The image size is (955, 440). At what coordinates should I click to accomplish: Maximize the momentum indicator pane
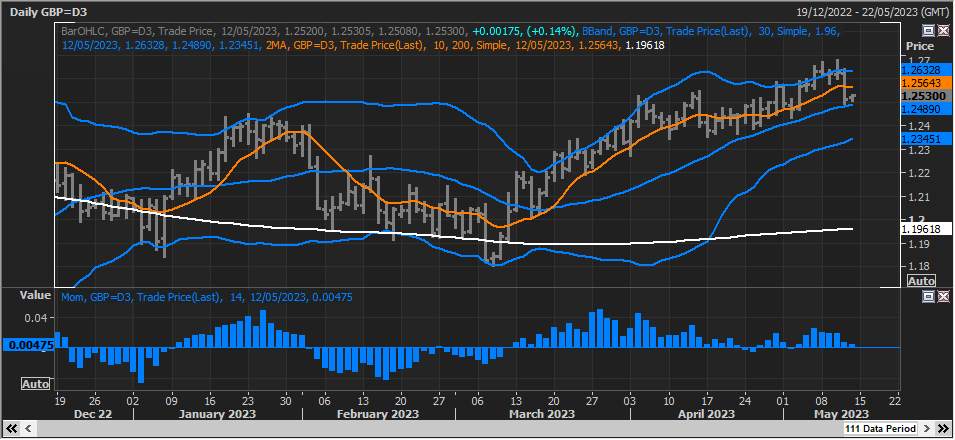pyautogui.click(x=929, y=297)
